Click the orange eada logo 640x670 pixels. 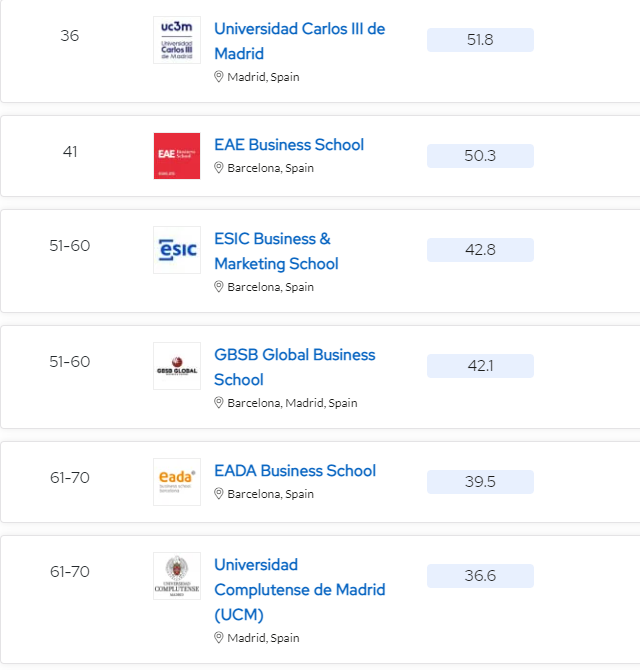(177, 482)
